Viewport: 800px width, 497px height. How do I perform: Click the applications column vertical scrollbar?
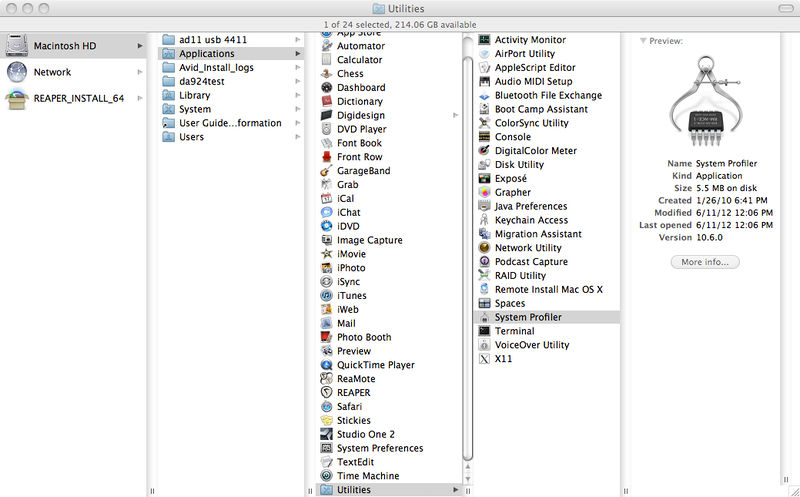tap(467, 258)
